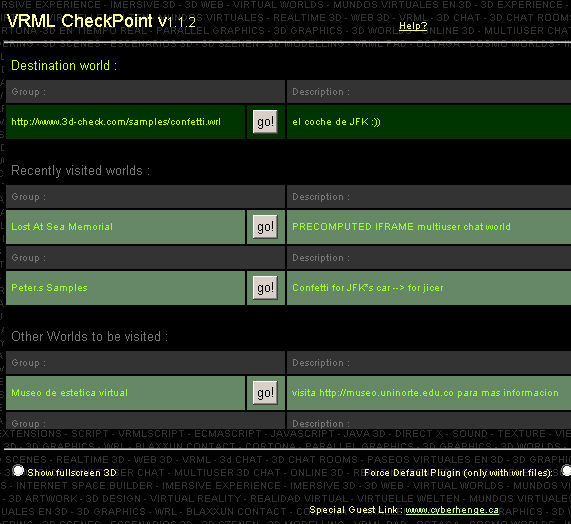Enable Show fullscreen 3D radio button
The height and width of the screenshot is (524, 571).
pos(18,470)
